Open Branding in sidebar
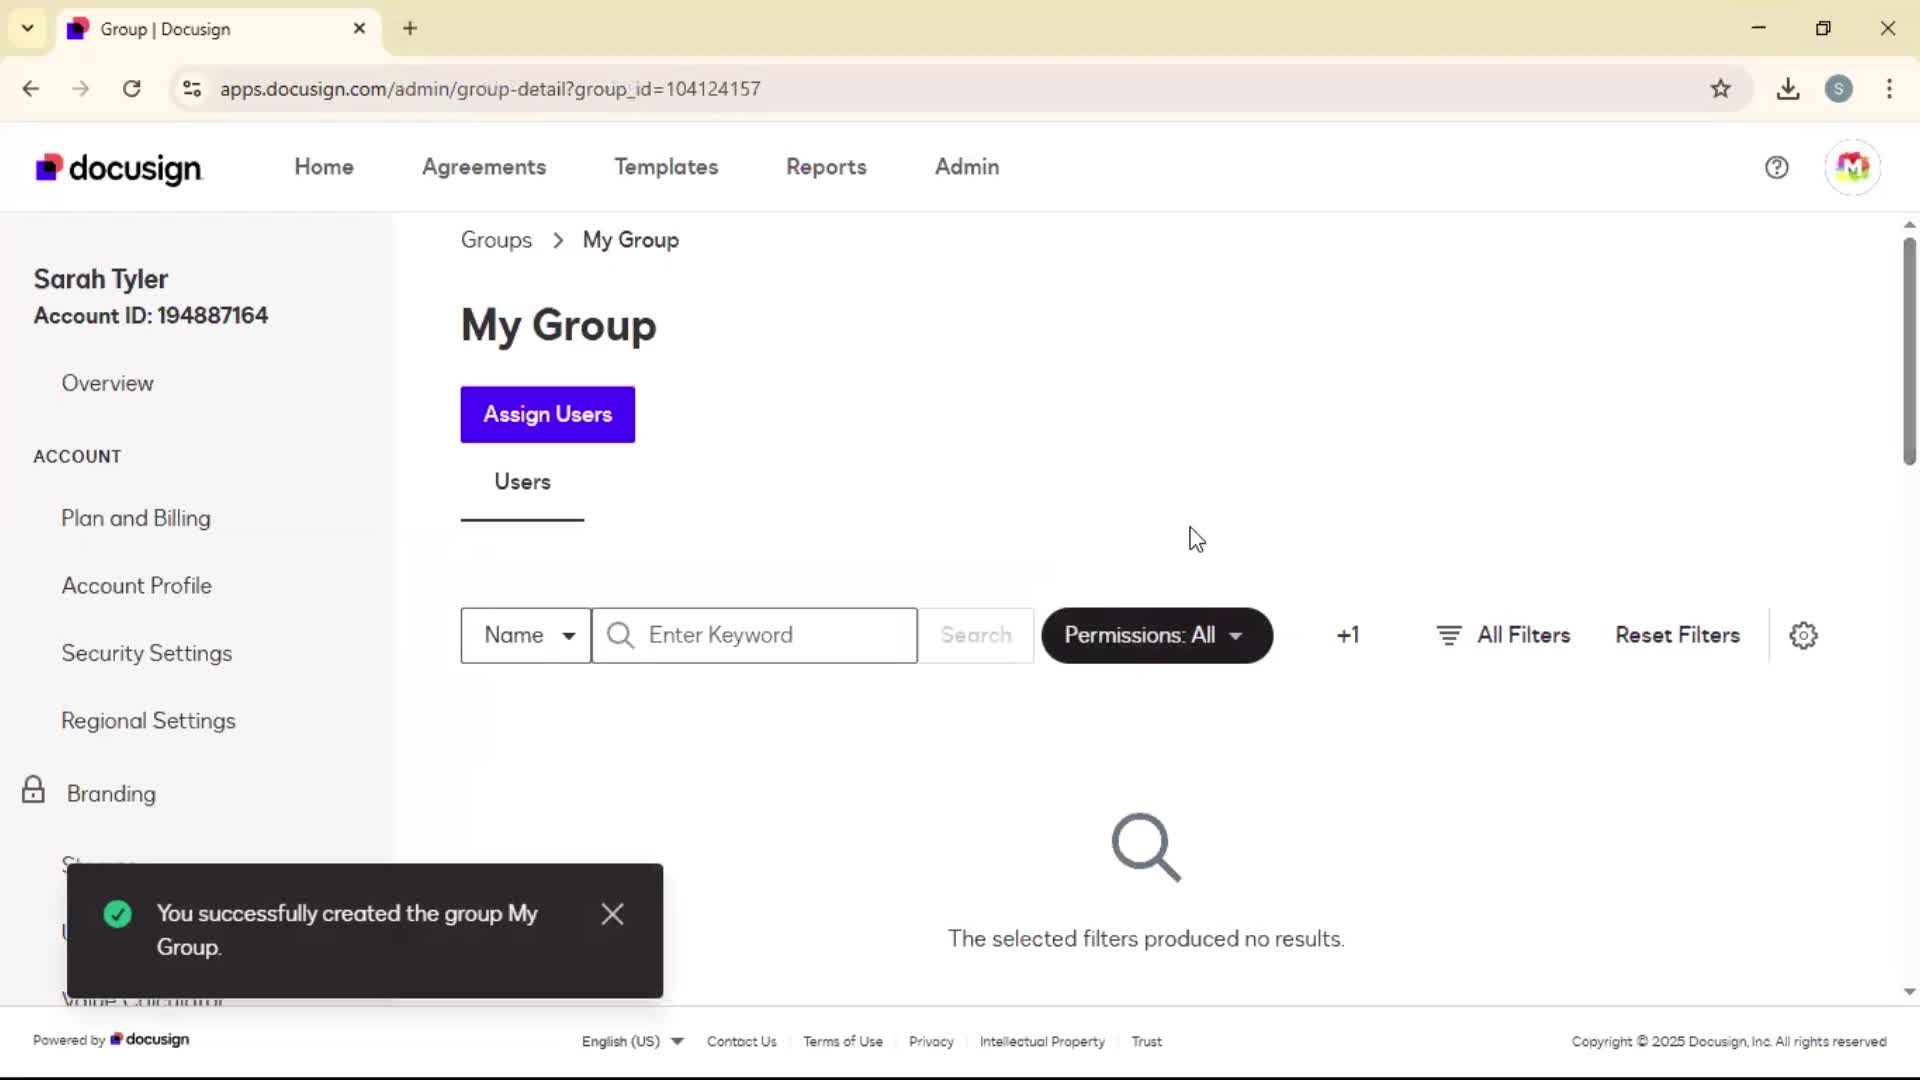 (111, 794)
